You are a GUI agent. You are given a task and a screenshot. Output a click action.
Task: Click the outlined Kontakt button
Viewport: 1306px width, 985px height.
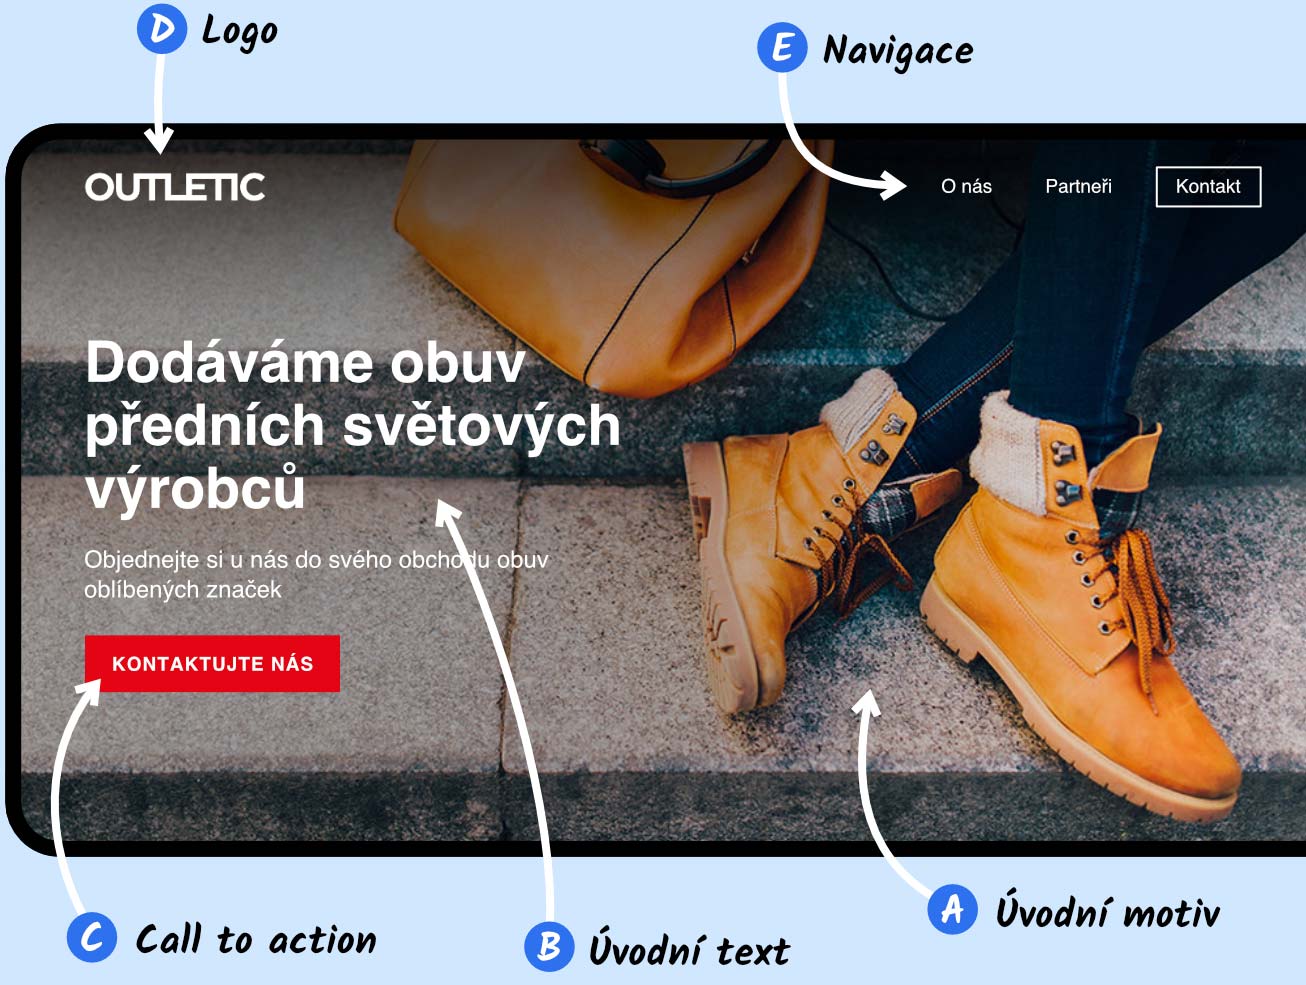click(x=1208, y=187)
